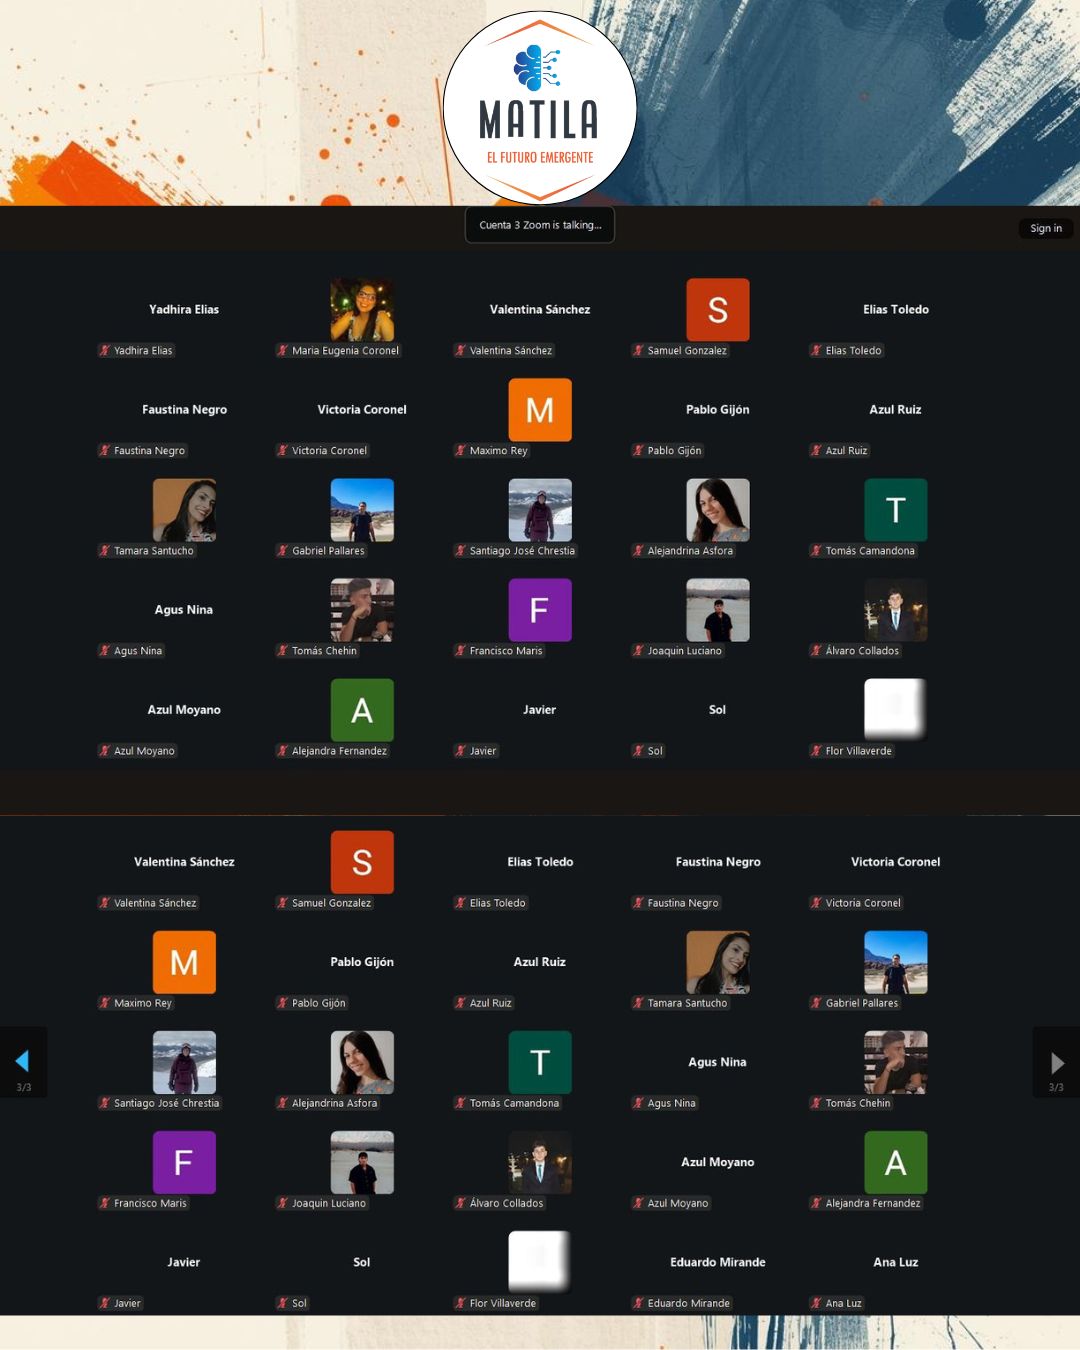Click Tamara Santucho's photo in the upper grid
1080x1350 pixels.
point(184,510)
